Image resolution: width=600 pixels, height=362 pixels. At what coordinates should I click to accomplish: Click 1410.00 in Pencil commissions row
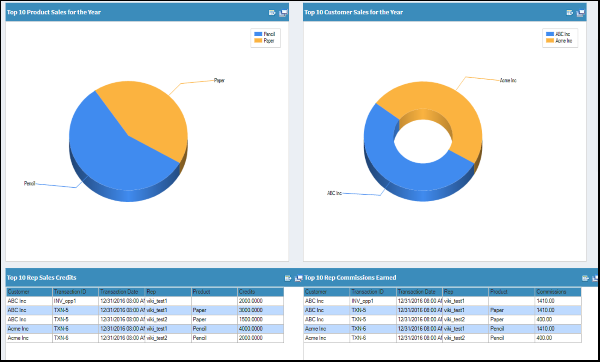tap(558, 329)
